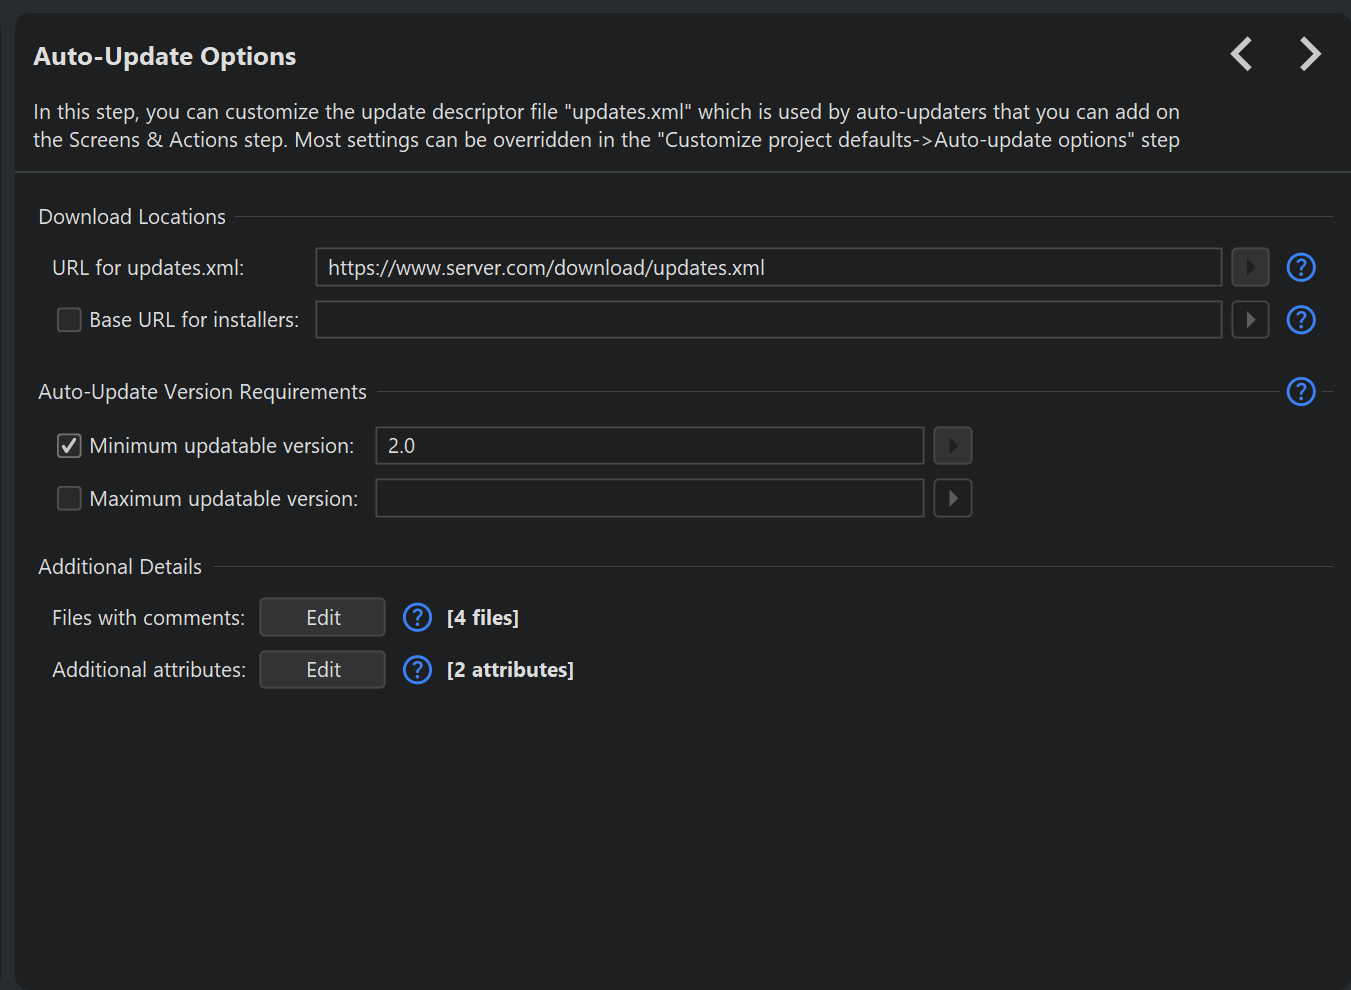1351x990 pixels.
Task: Edit the Files with comments list
Action: click(x=322, y=618)
